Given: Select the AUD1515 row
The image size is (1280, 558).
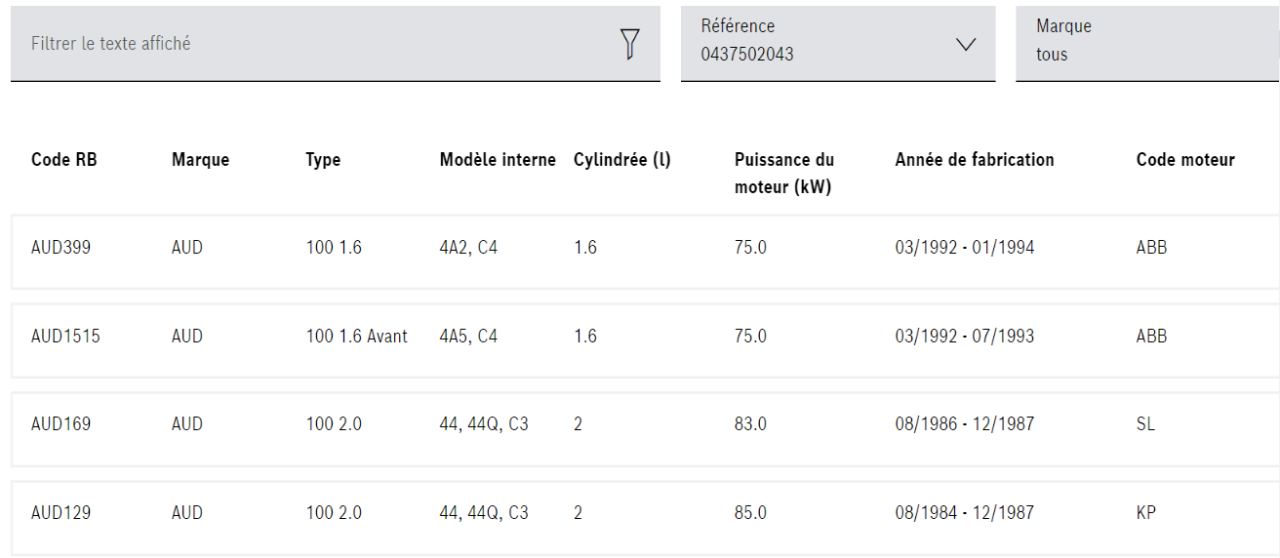Looking at the screenshot, I should pyautogui.click(x=65, y=336).
